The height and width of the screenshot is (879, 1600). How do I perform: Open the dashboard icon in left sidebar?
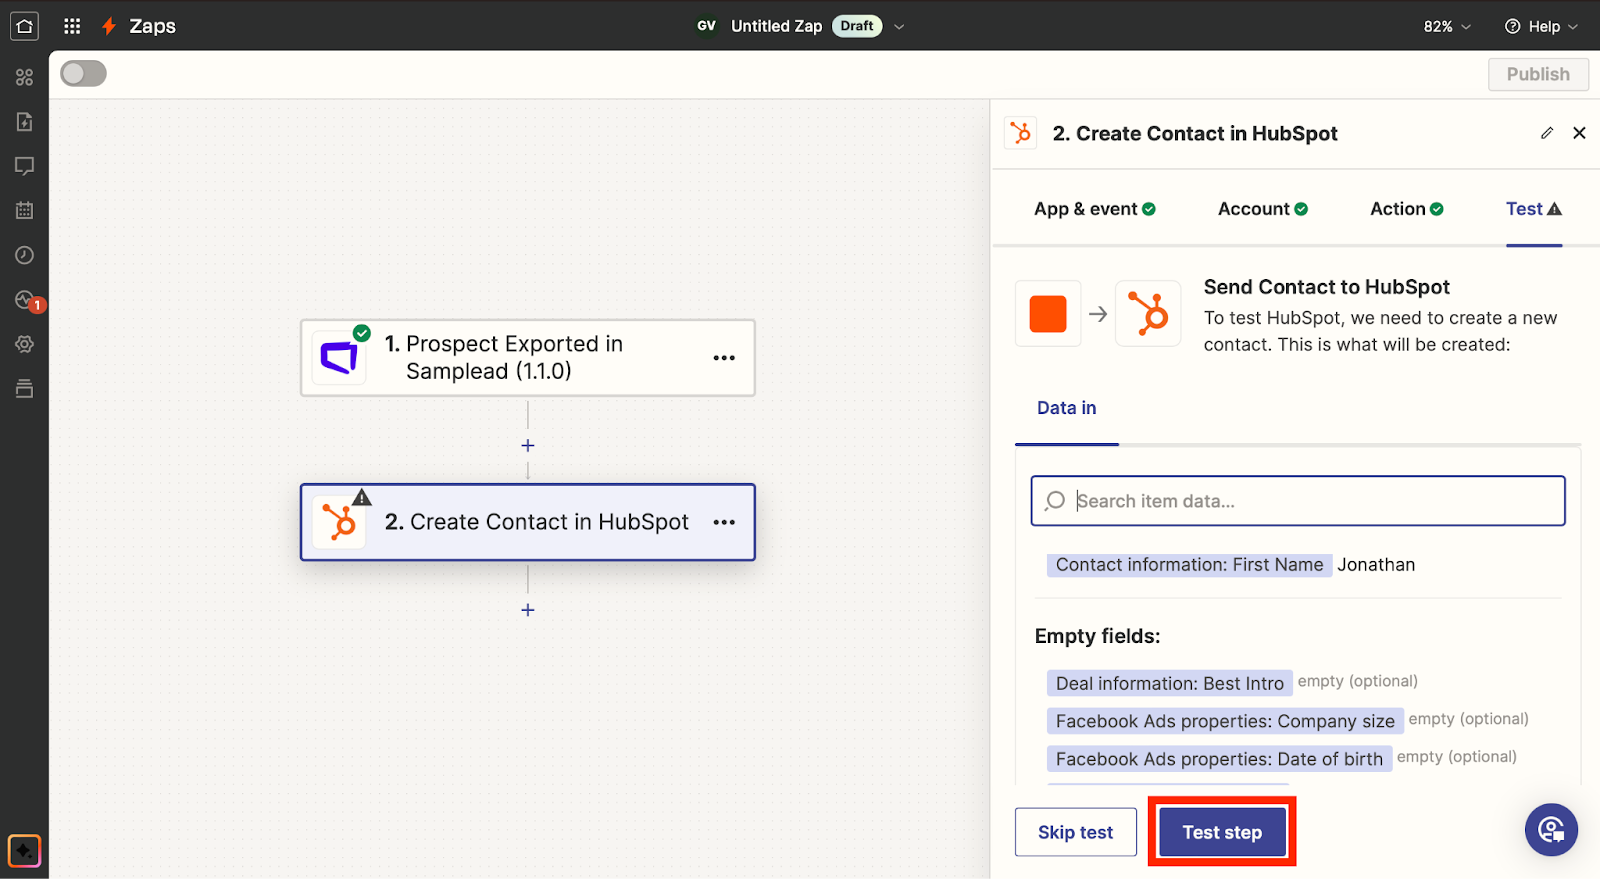[x=25, y=77]
